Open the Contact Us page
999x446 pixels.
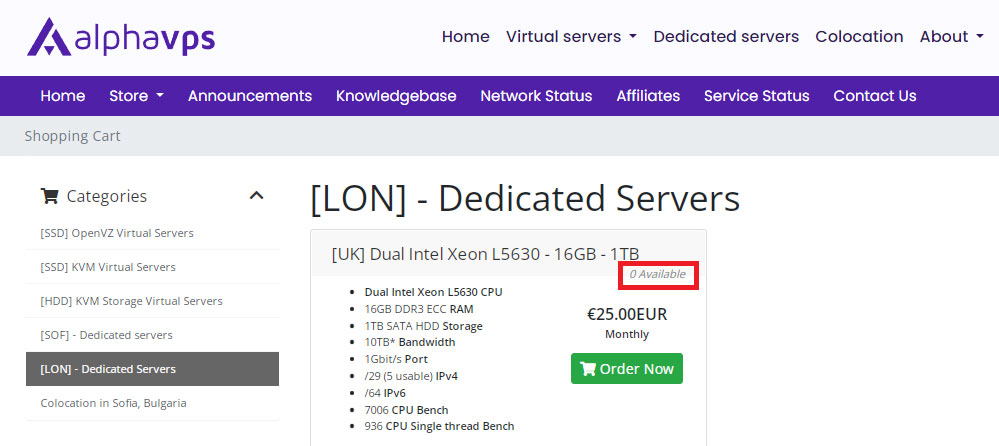(x=875, y=96)
